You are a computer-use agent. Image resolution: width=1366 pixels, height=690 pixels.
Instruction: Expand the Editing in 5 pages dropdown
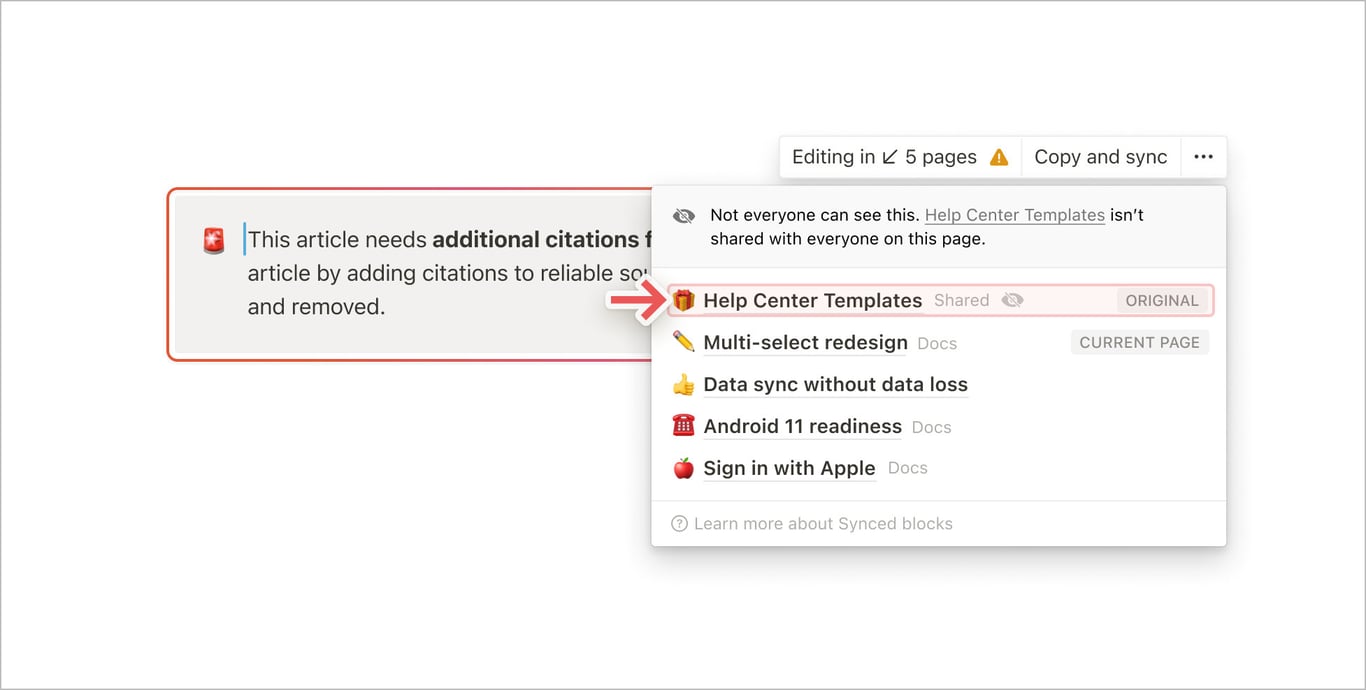point(884,157)
